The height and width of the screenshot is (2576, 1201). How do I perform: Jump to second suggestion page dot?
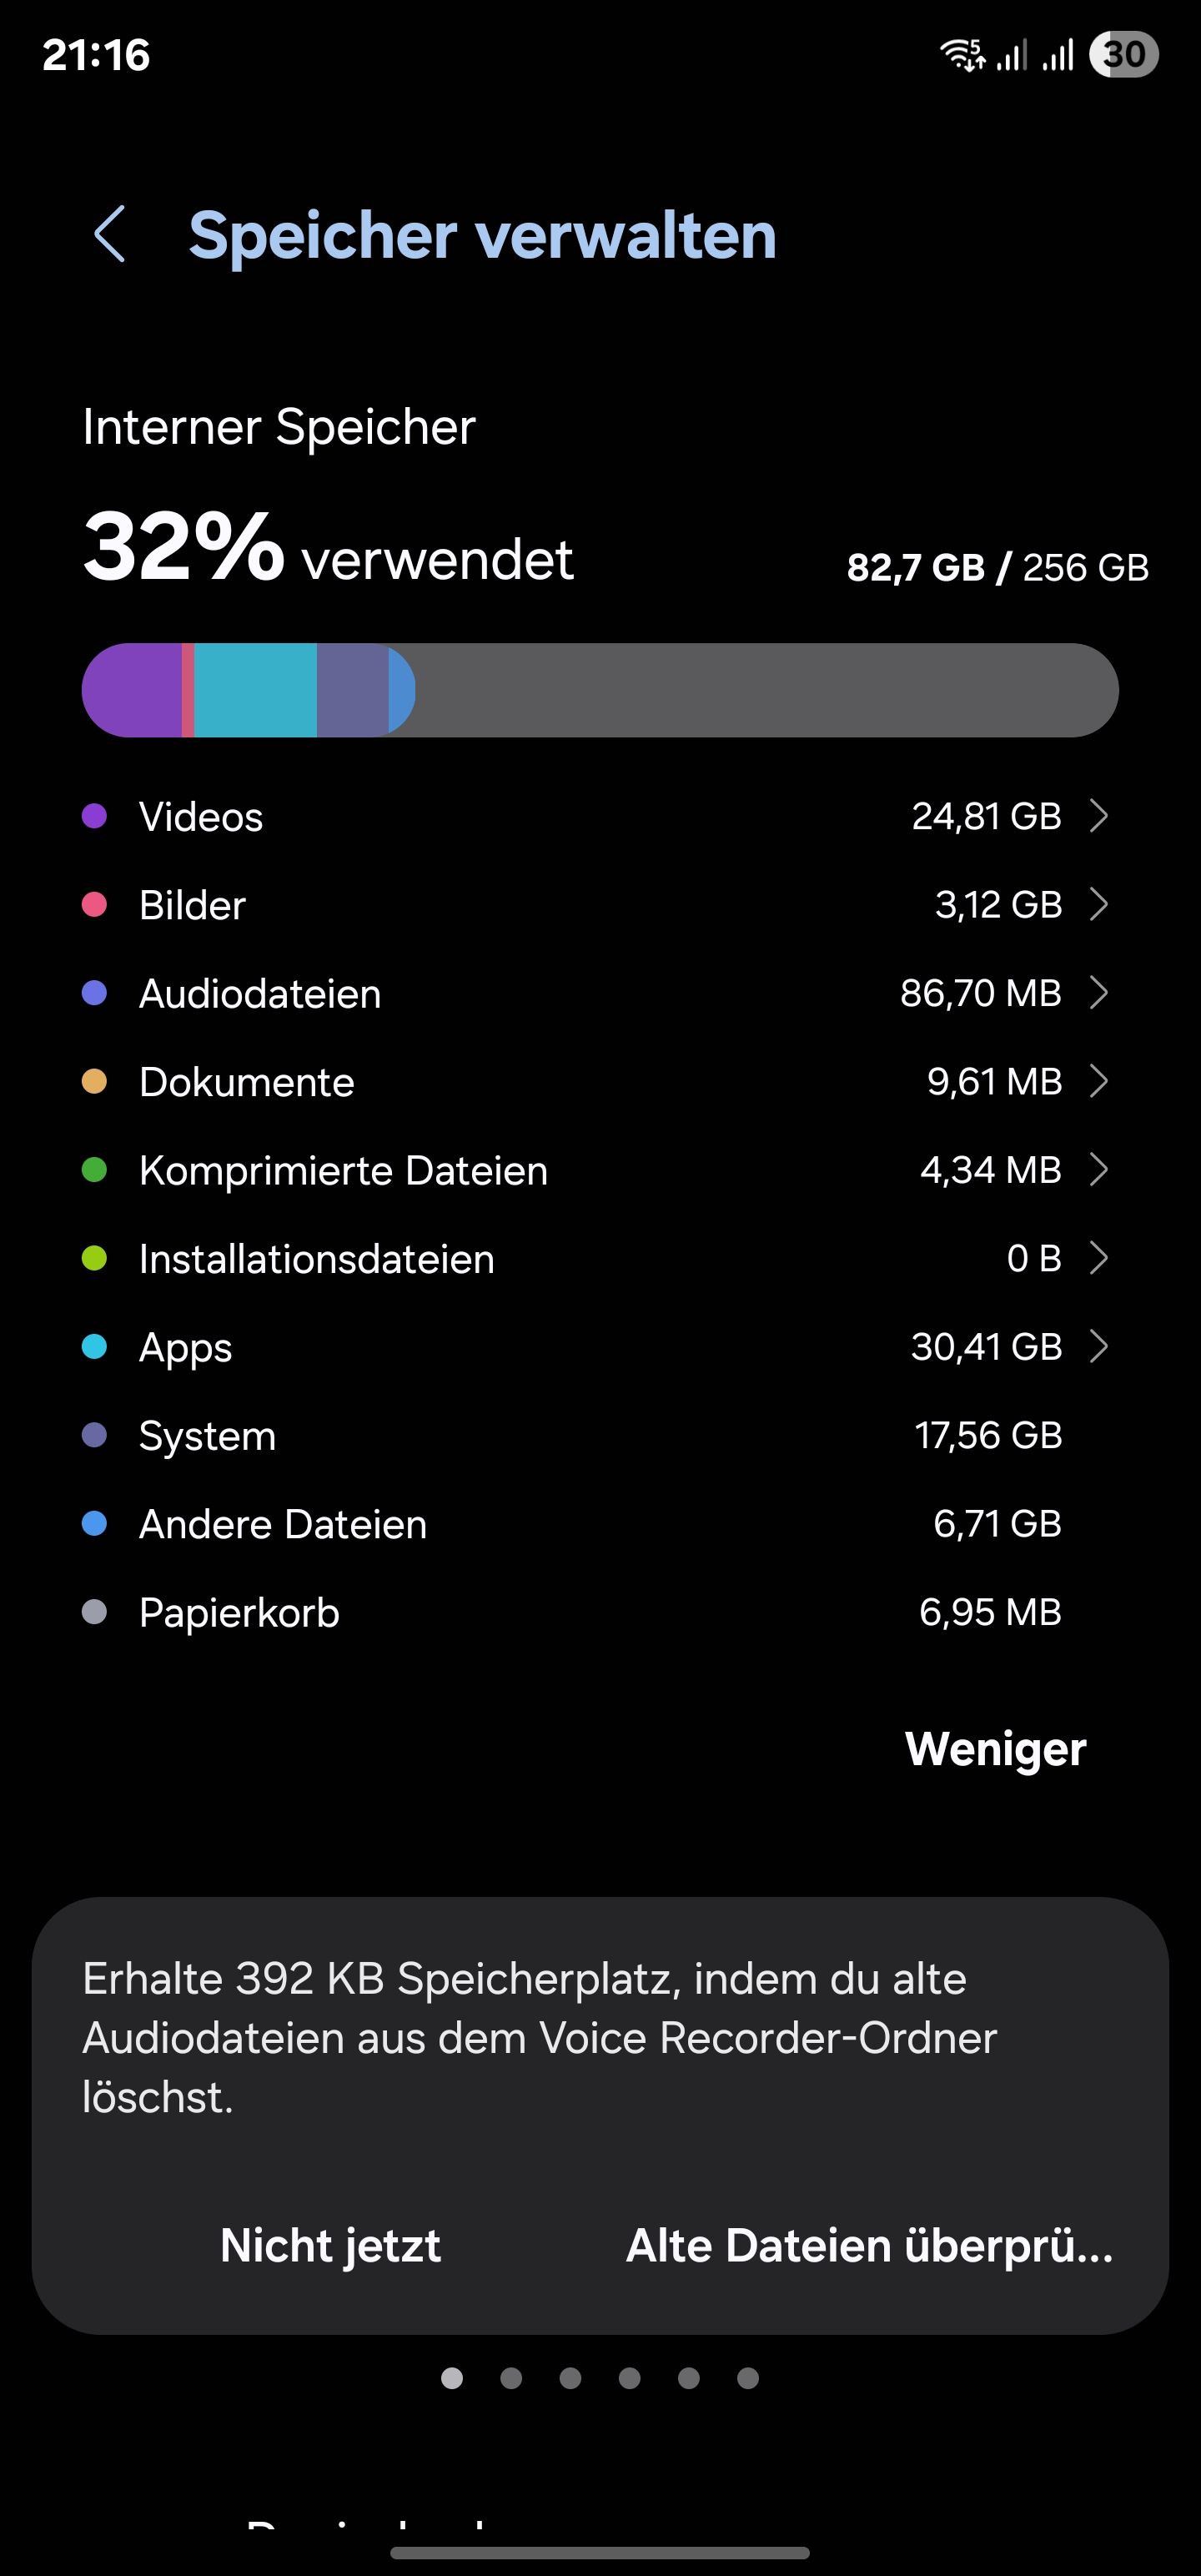tap(511, 2378)
